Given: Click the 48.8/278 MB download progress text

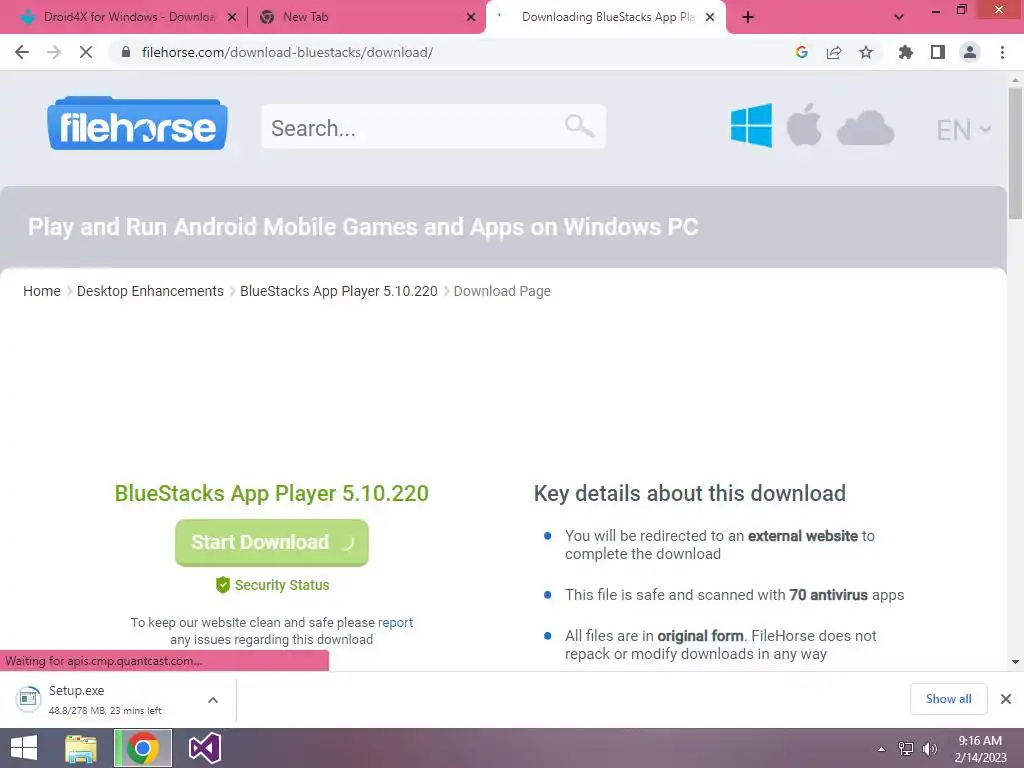Looking at the screenshot, I should pyautogui.click(x=105, y=711).
